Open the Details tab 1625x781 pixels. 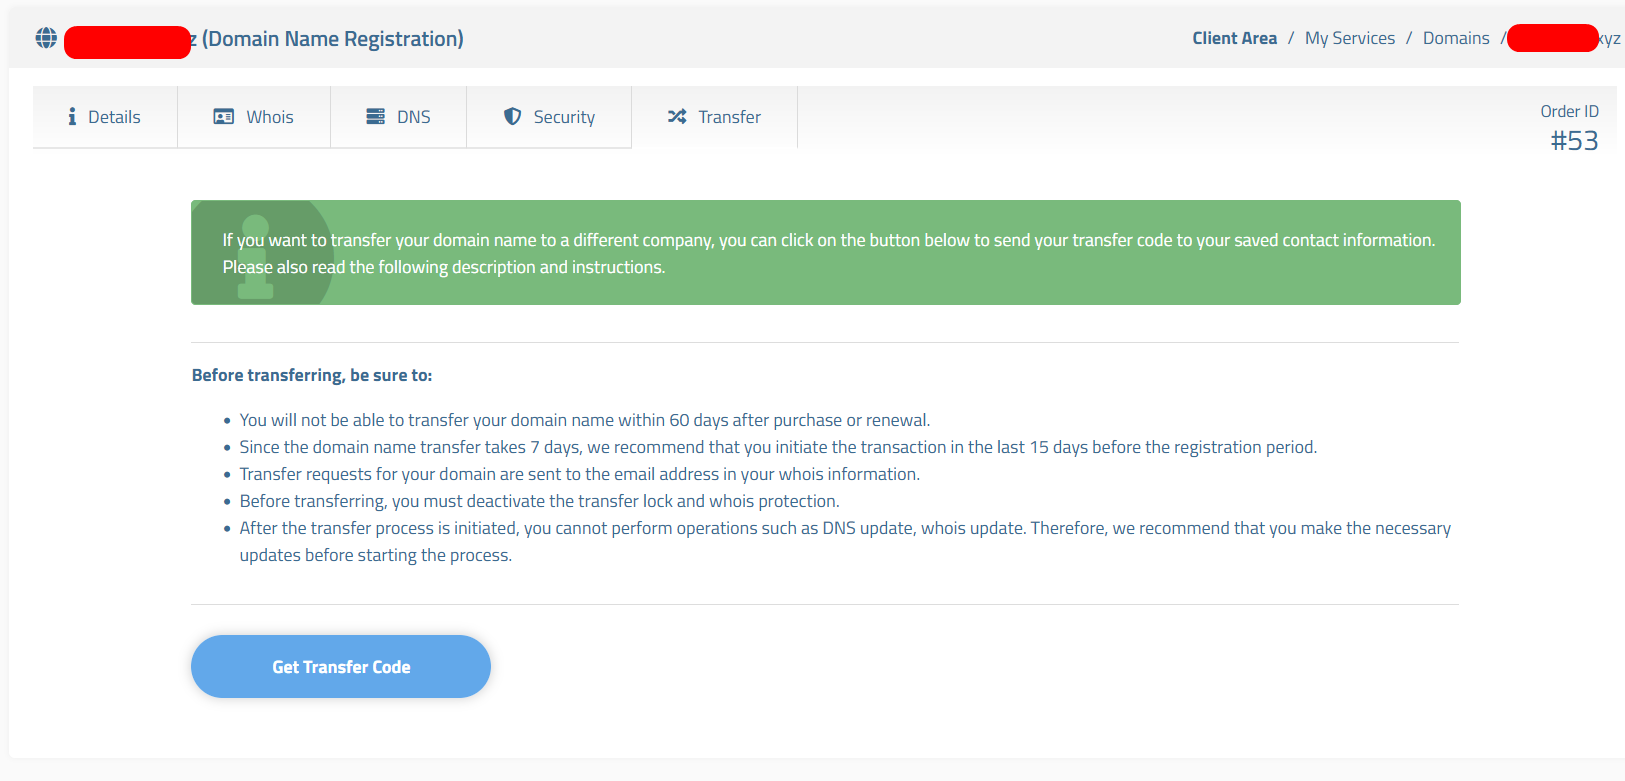point(105,117)
